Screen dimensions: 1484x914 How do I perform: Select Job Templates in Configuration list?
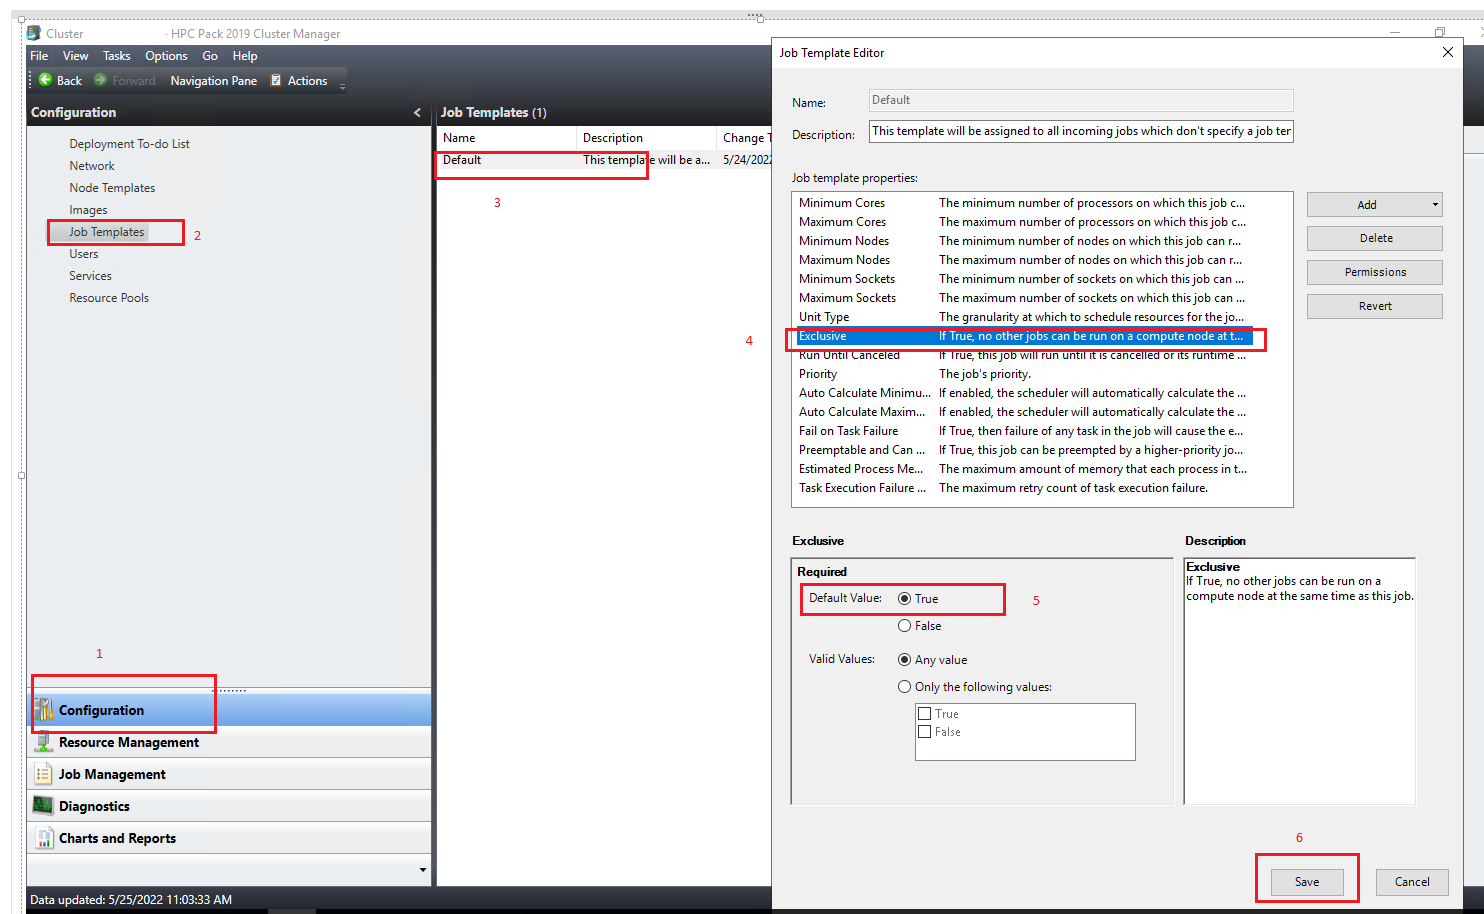[106, 232]
